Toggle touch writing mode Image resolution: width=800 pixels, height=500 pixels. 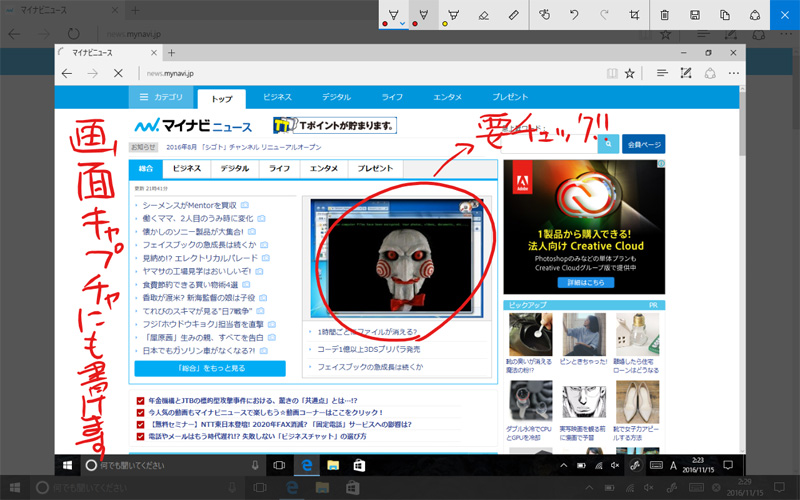[544, 15]
